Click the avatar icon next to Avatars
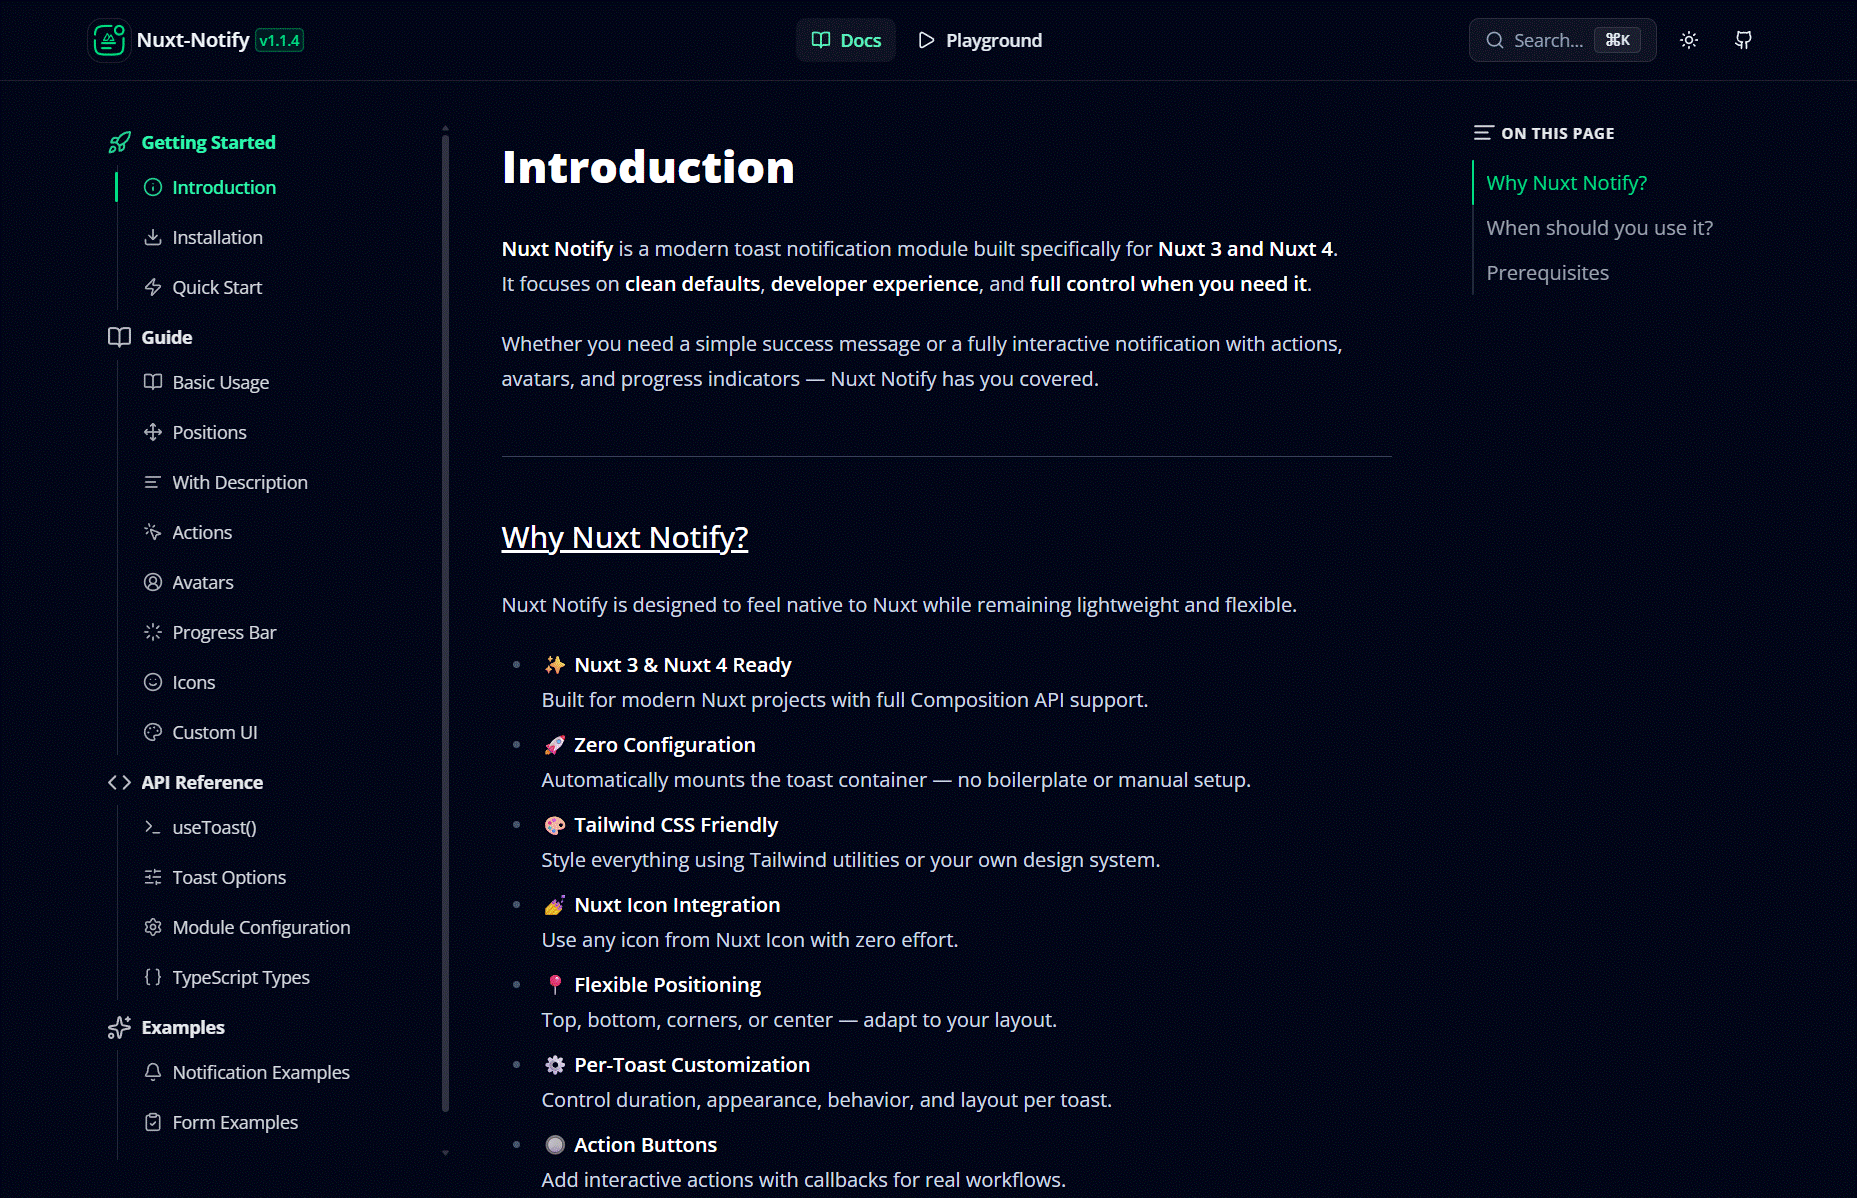The height and width of the screenshot is (1198, 1857). [x=153, y=582]
